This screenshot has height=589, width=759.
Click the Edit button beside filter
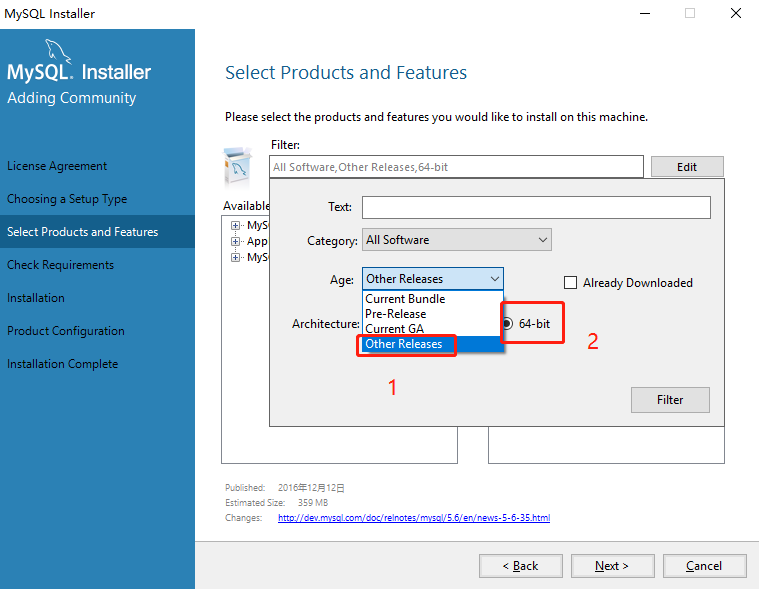pyautogui.click(x=687, y=167)
